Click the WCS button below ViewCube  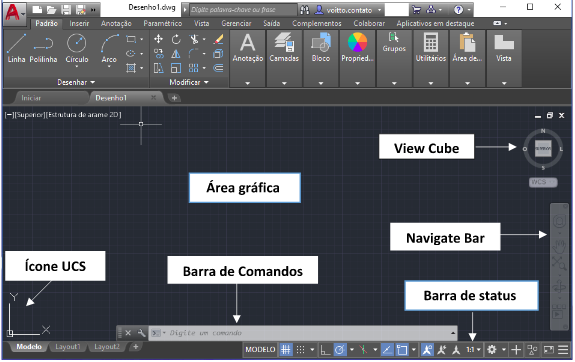click(543, 182)
